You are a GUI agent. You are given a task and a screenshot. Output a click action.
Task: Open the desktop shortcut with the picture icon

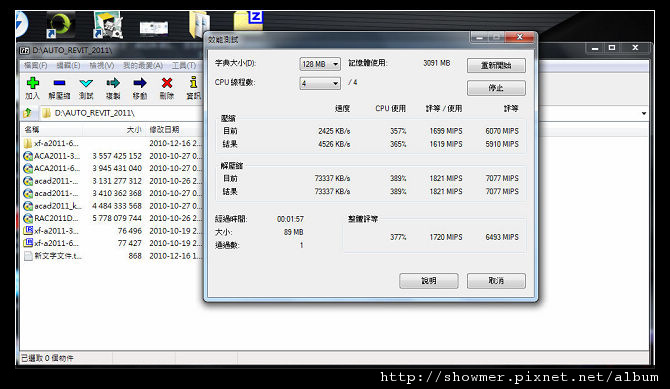(108, 24)
